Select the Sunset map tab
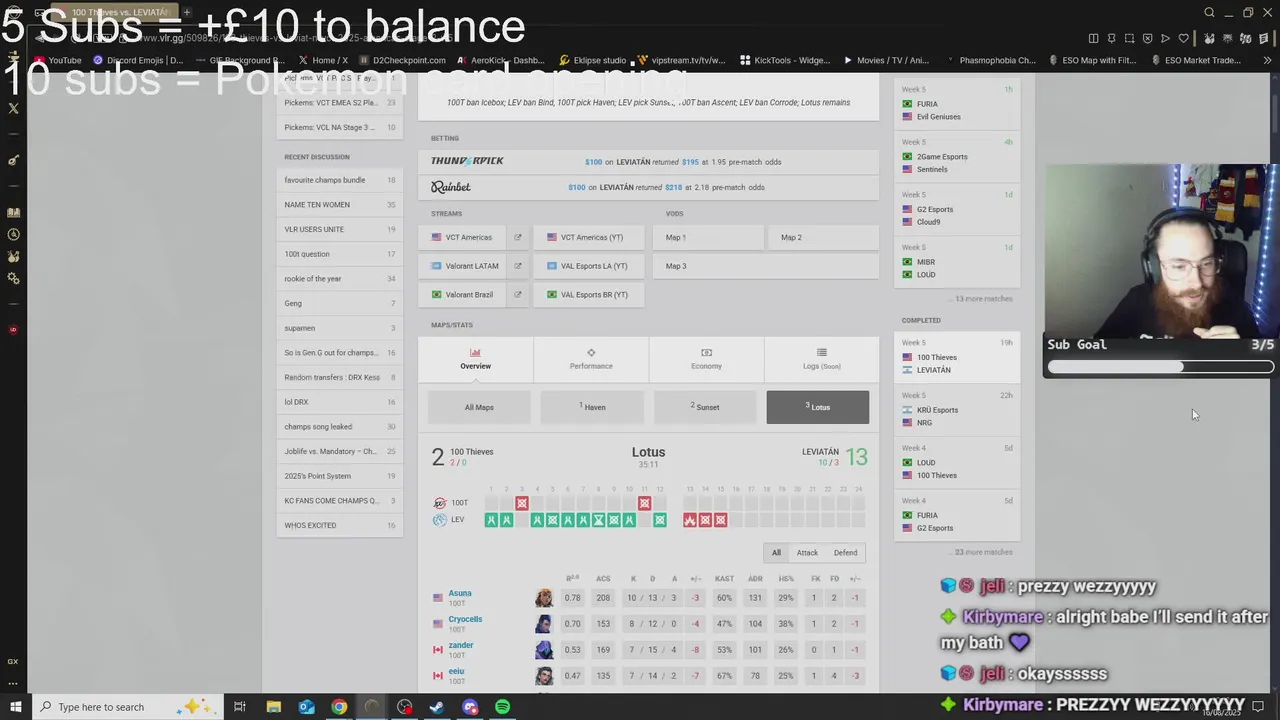The image size is (1280, 720). tap(705, 407)
